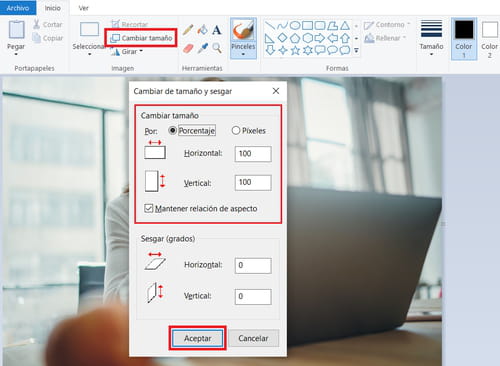Click the Seleccionar rectangle selection icon
500x366 pixels.
(x=89, y=29)
